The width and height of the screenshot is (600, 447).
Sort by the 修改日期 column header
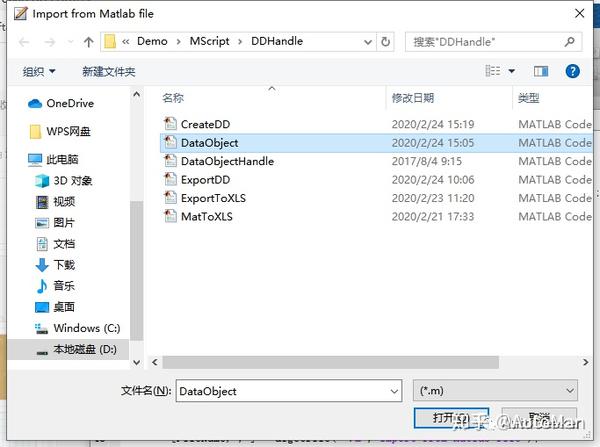[x=413, y=98]
